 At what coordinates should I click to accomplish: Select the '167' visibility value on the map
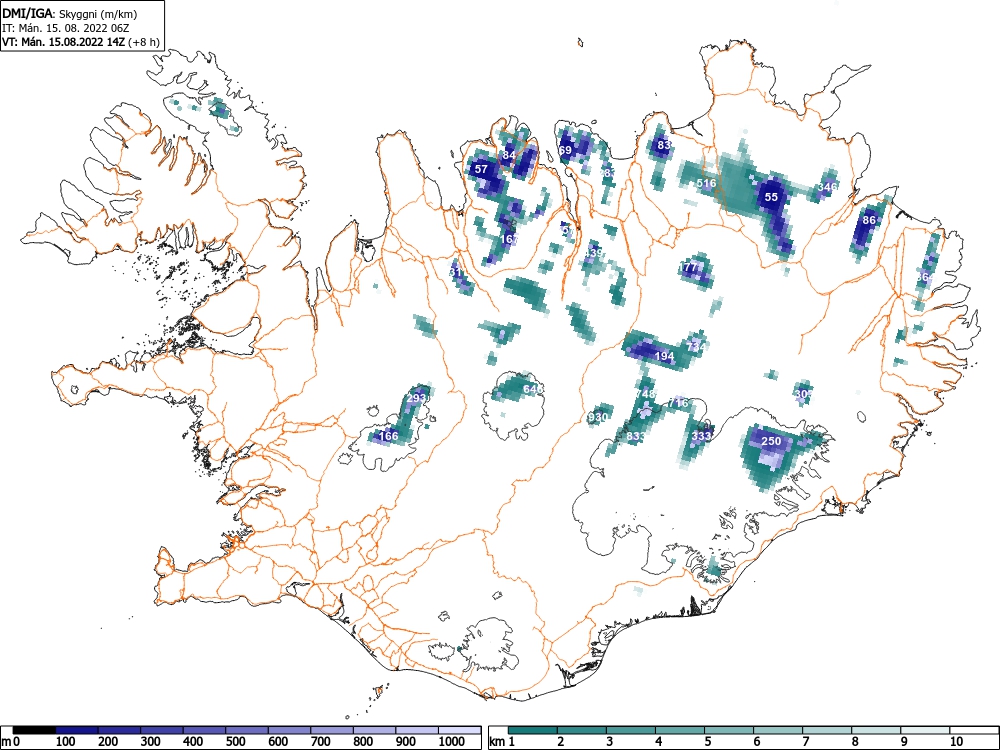click(510, 239)
